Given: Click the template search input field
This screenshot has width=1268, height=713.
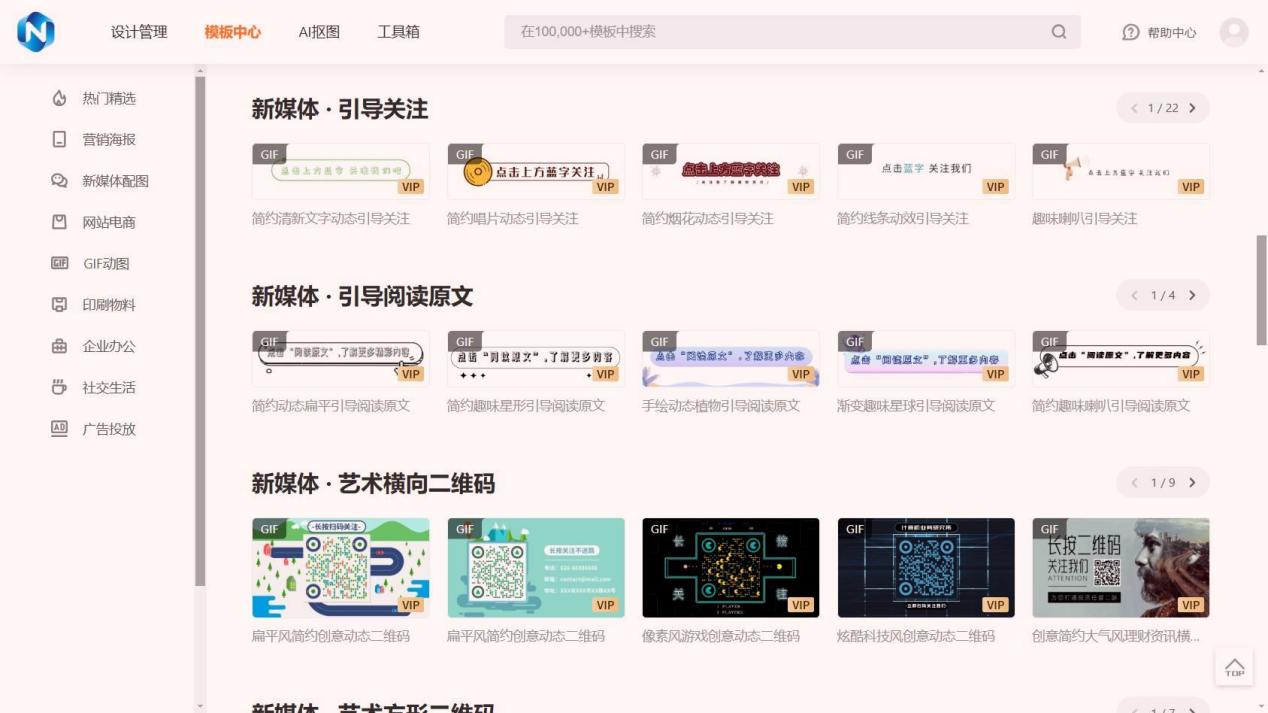Looking at the screenshot, I should coord(780,32).
